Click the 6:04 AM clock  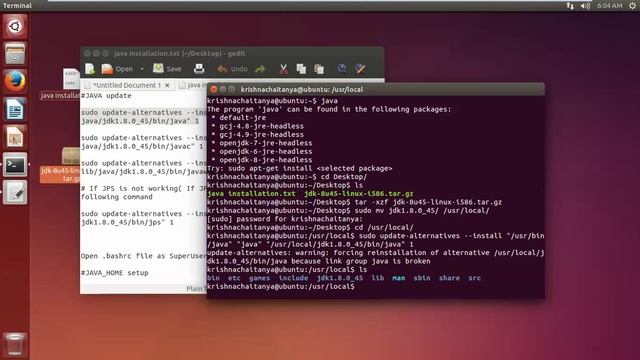(610, 6)
